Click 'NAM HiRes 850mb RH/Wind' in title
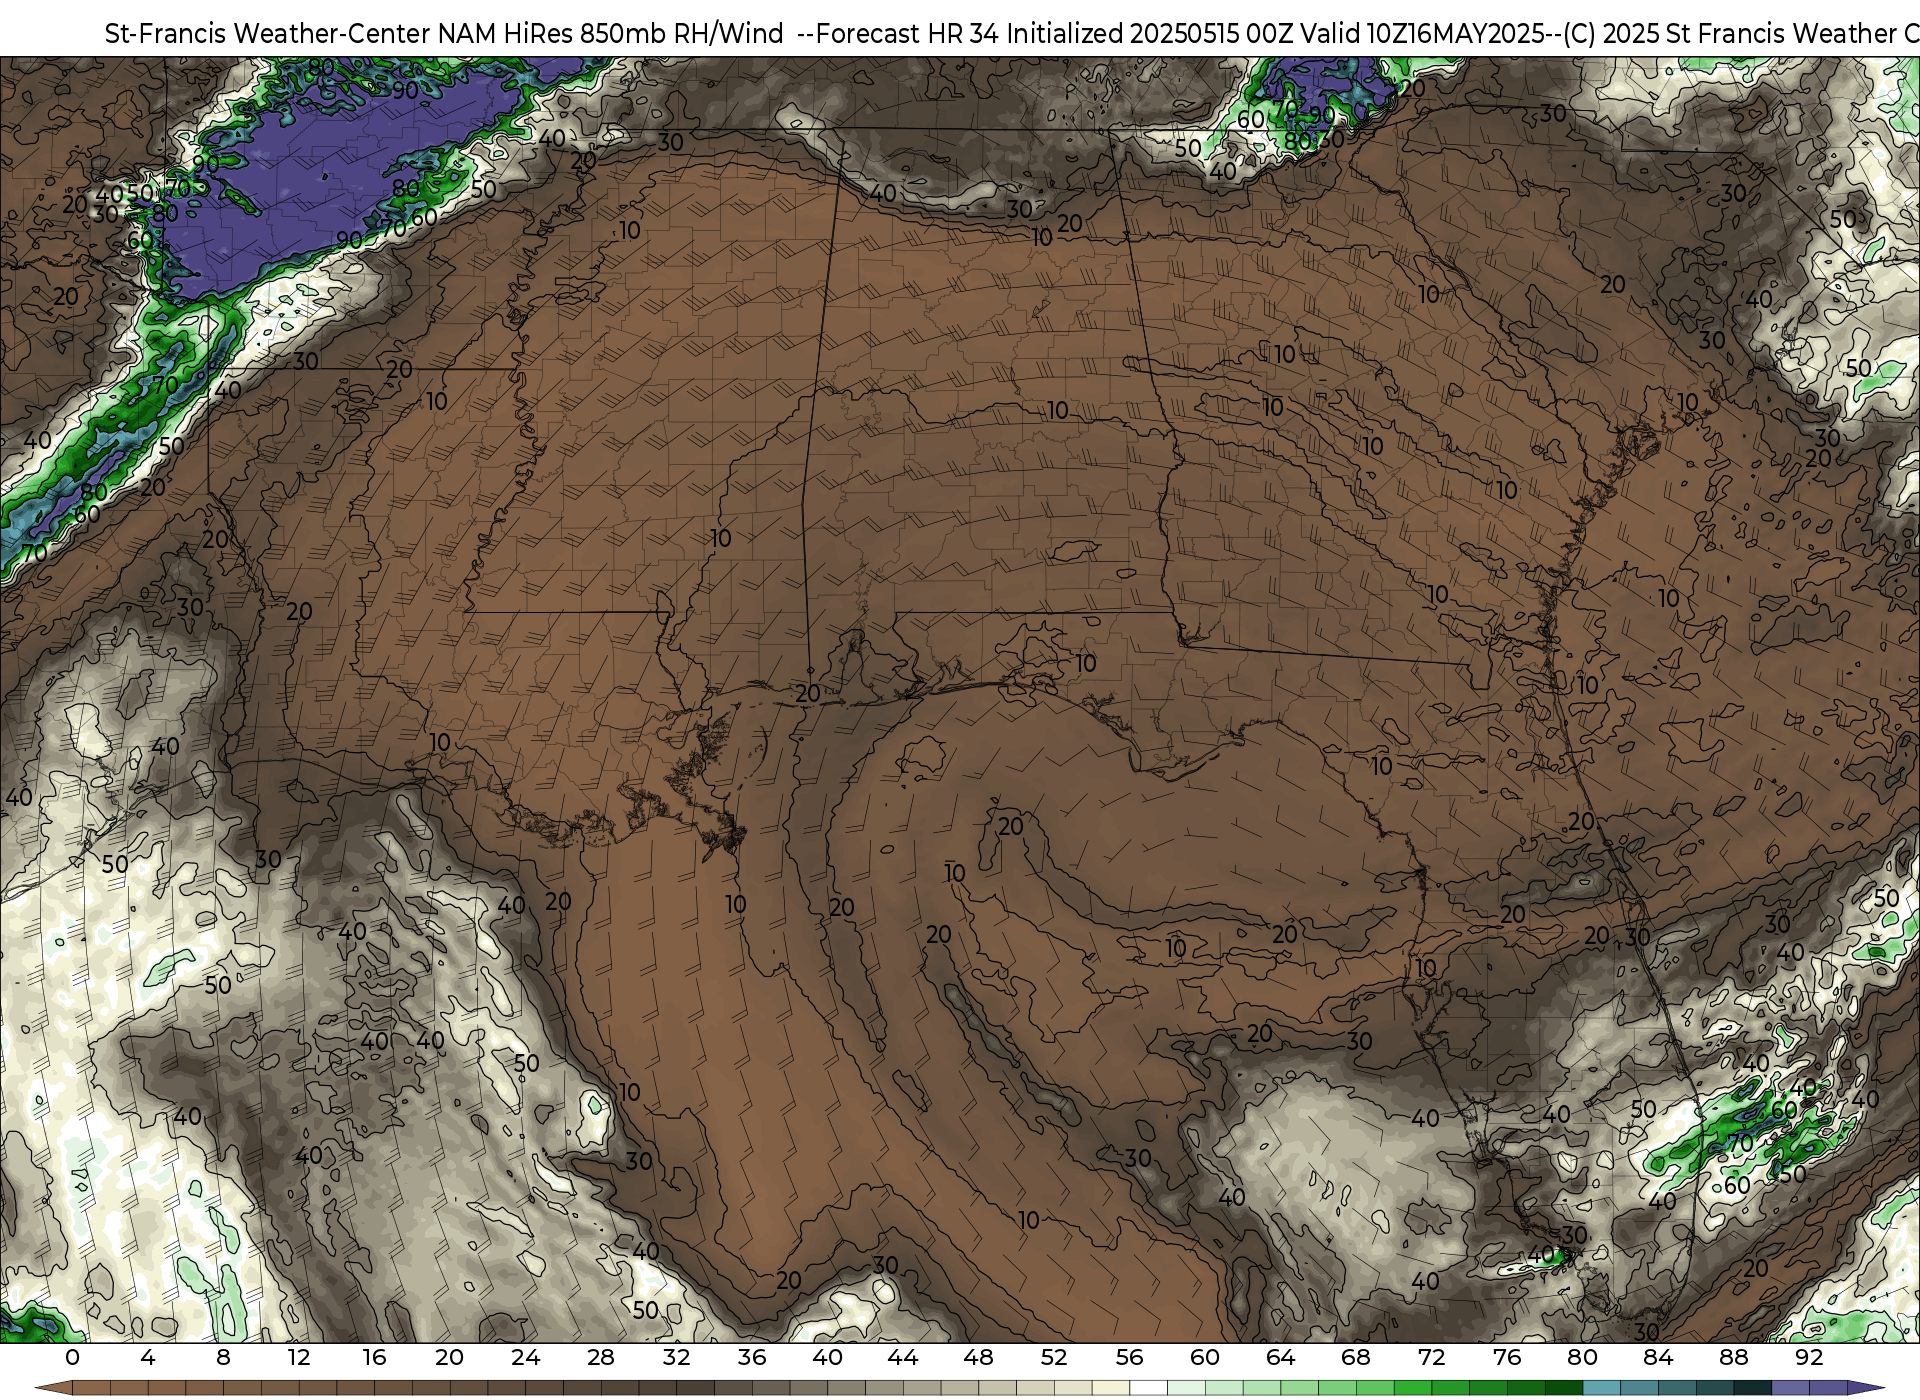 point(611,34)
